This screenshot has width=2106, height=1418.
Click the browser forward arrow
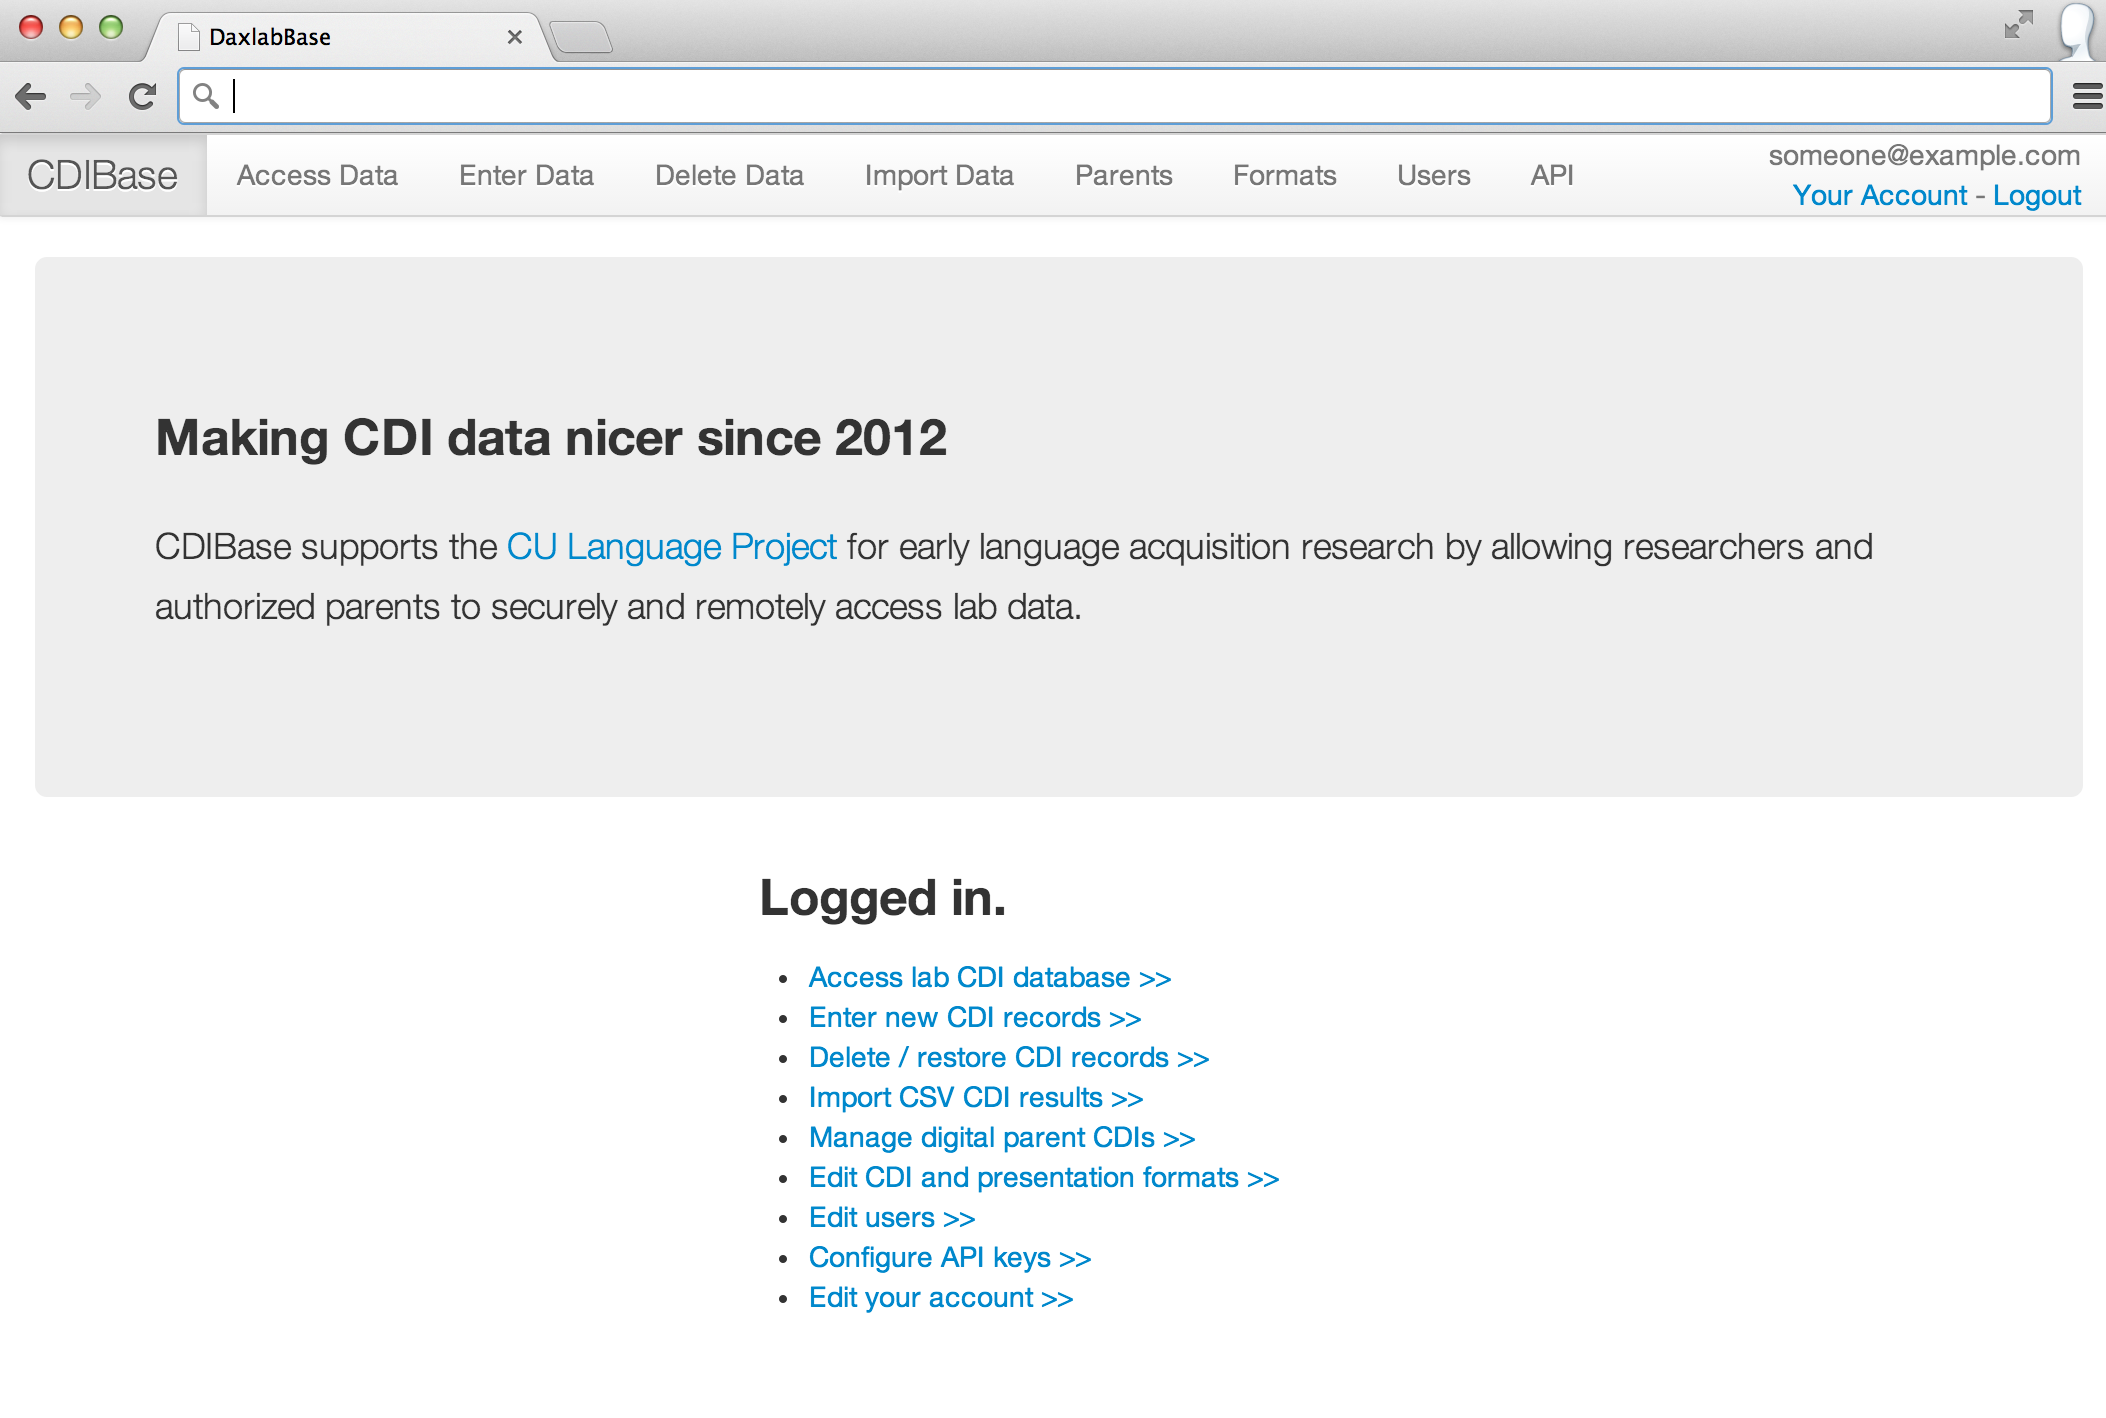(x=86, y=96)
